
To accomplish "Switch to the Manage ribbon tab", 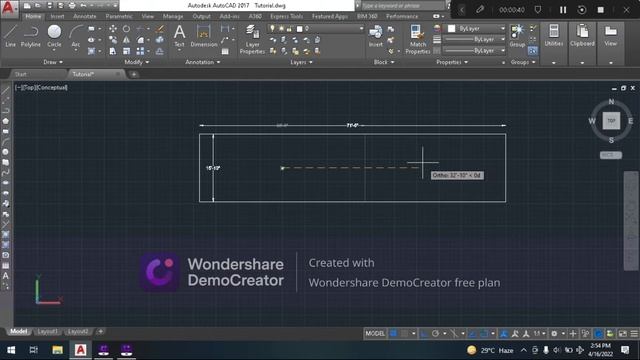I will pos(173,16).
